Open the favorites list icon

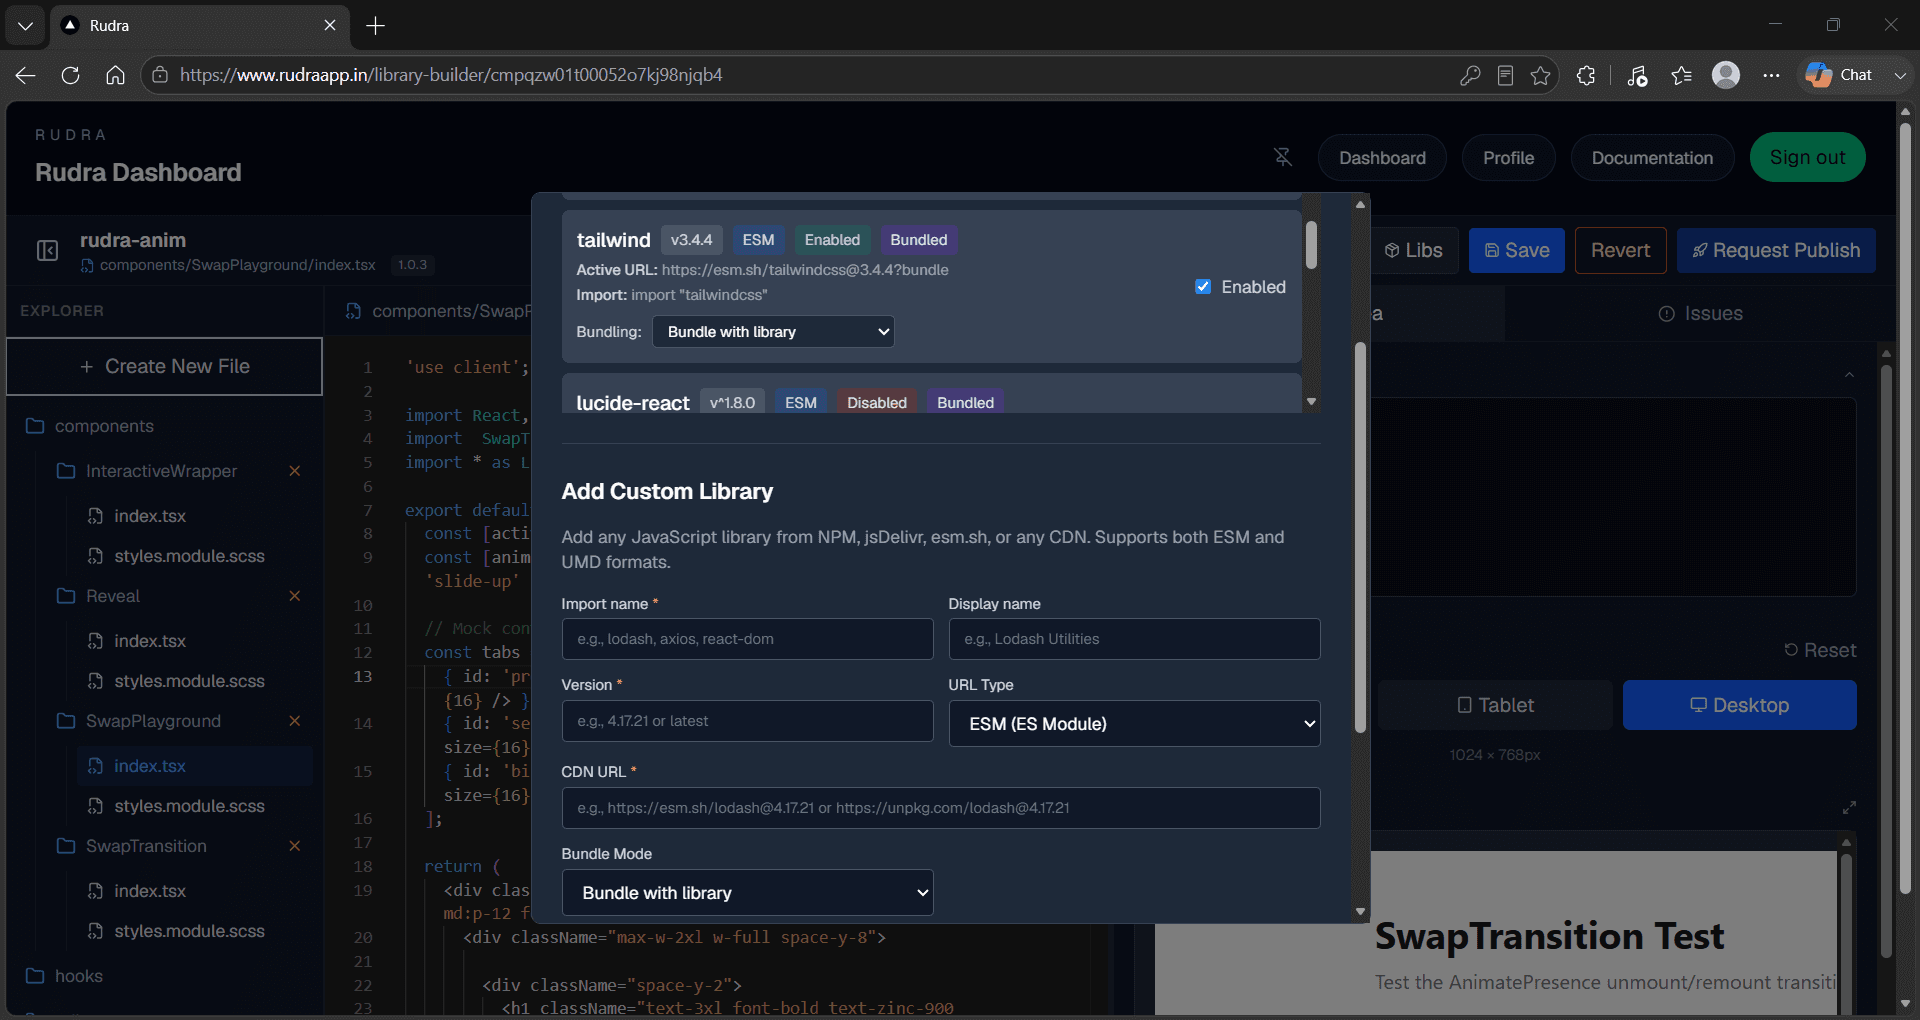pos(1681,75)
